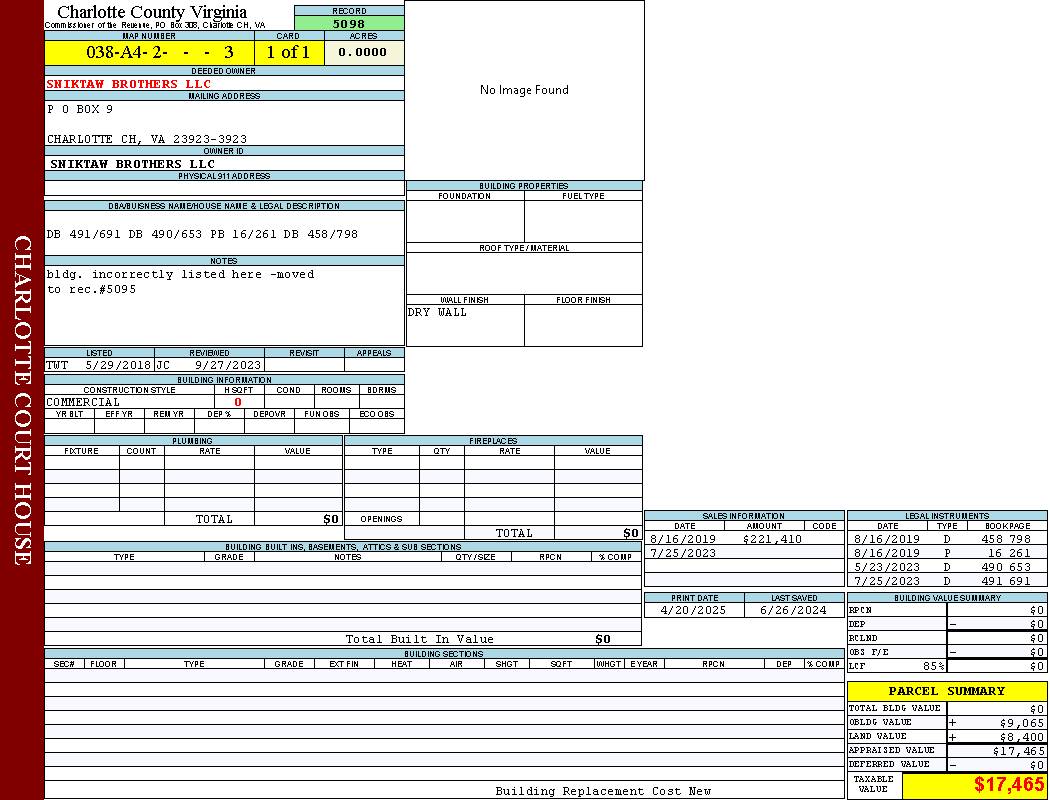Select the yellow map number 038-A4-2 field
Image resolution: width=1050 pixels, height=800 pixels.
(x=149, y=52)
